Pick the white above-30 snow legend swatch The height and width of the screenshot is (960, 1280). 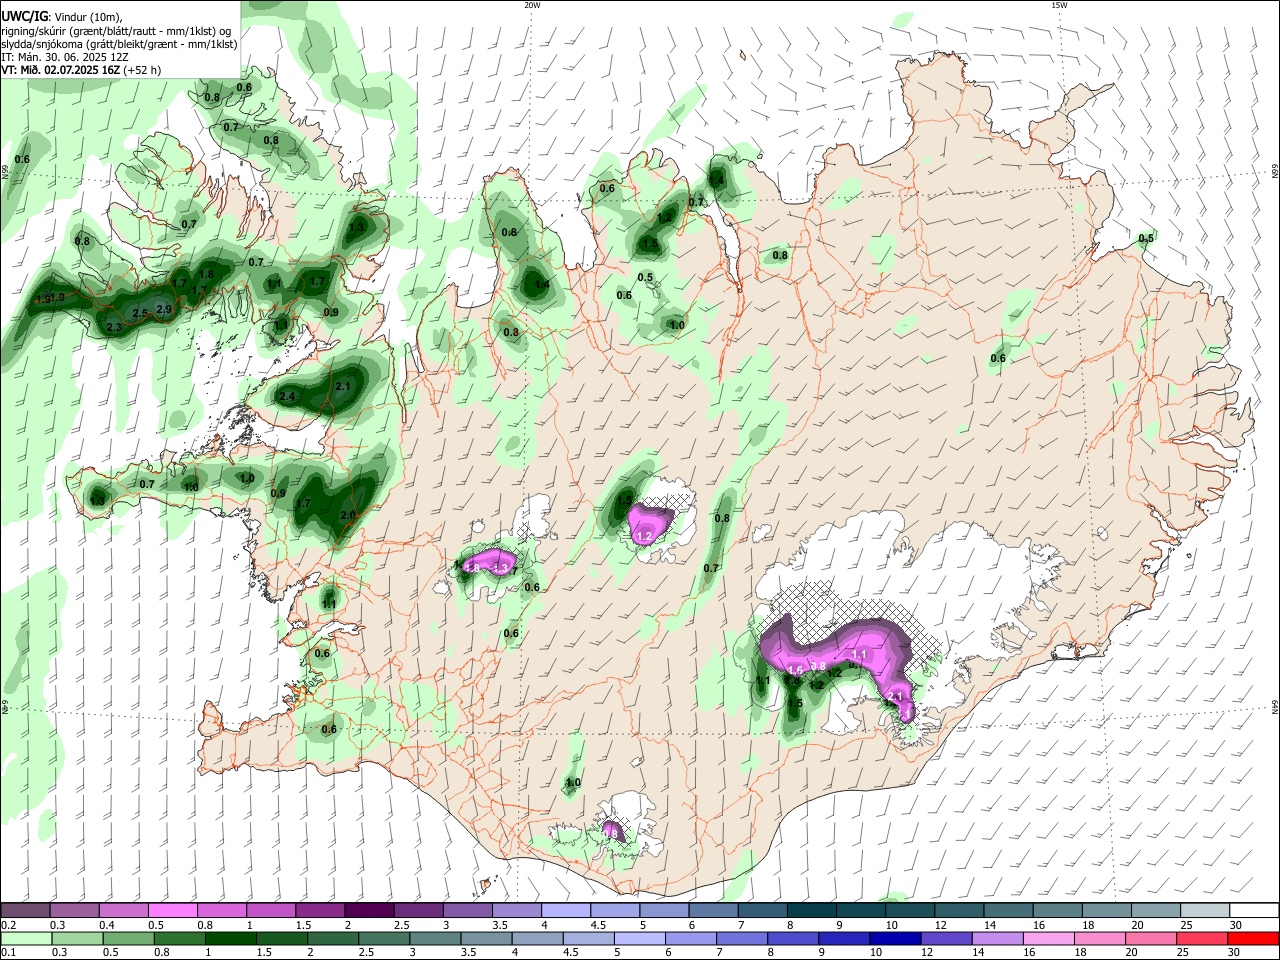click(x=1253, y=910)
